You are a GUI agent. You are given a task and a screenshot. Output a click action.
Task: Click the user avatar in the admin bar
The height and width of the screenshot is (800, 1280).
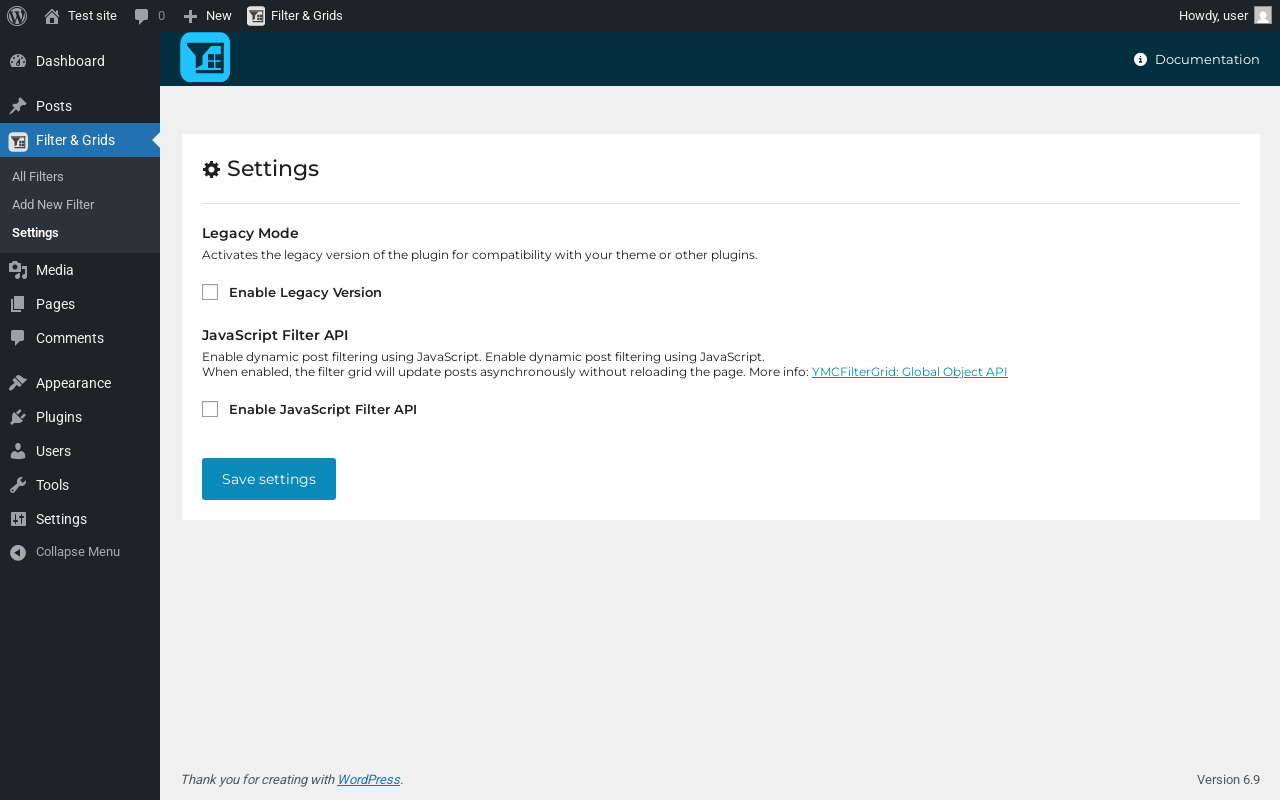click(1263, 15)
